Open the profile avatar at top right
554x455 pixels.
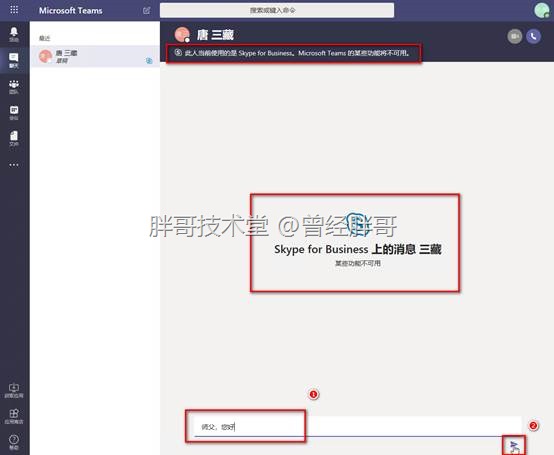[x=541, y=10]
